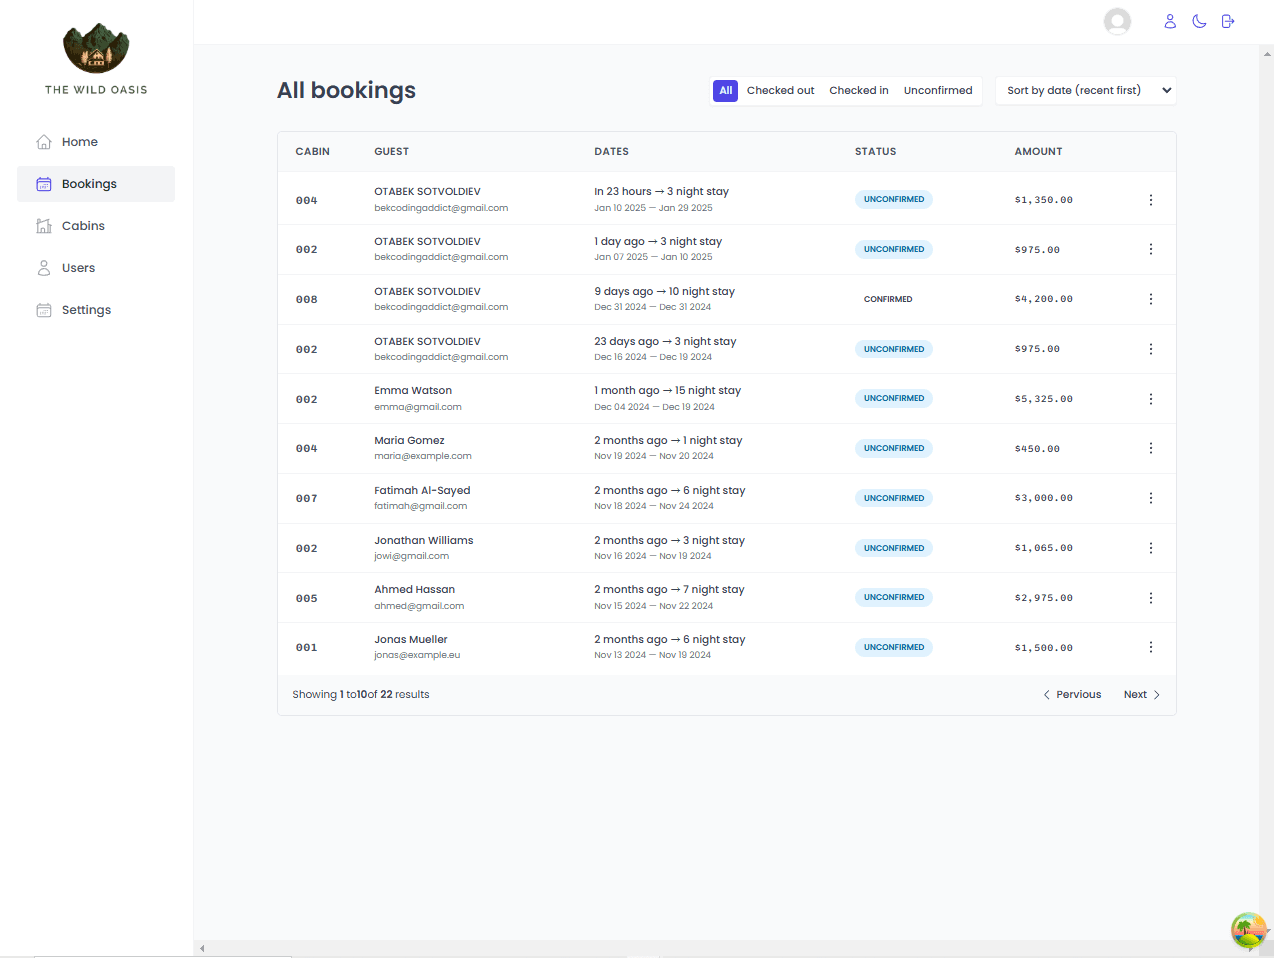Click the user avatar image

tap(1117, 21)
